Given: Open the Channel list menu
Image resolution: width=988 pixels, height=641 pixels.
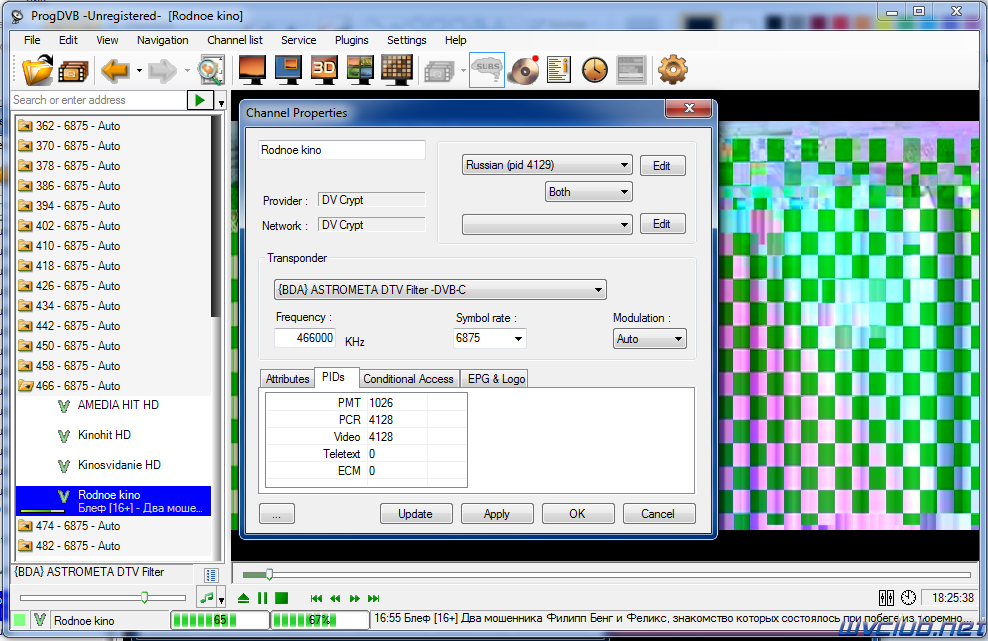Looking at the screenshot, I should click(234, 40).
